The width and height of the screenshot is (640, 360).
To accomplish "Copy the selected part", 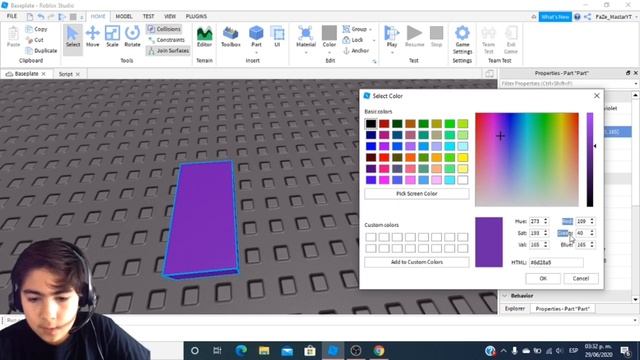I will [x=36, y=29].
